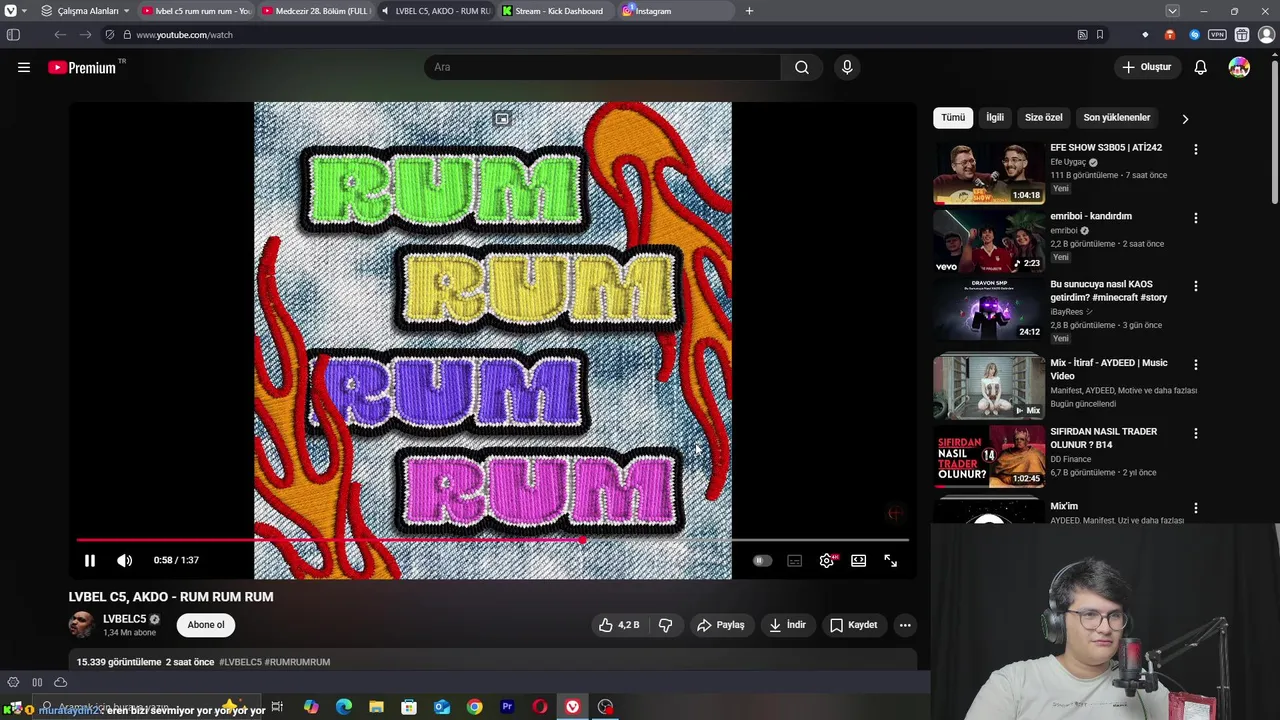Switch to the Medcezir 28. Bölüm tab
Image resolution: width=1280 pixels, height=720 pixels.
[314, 11]
